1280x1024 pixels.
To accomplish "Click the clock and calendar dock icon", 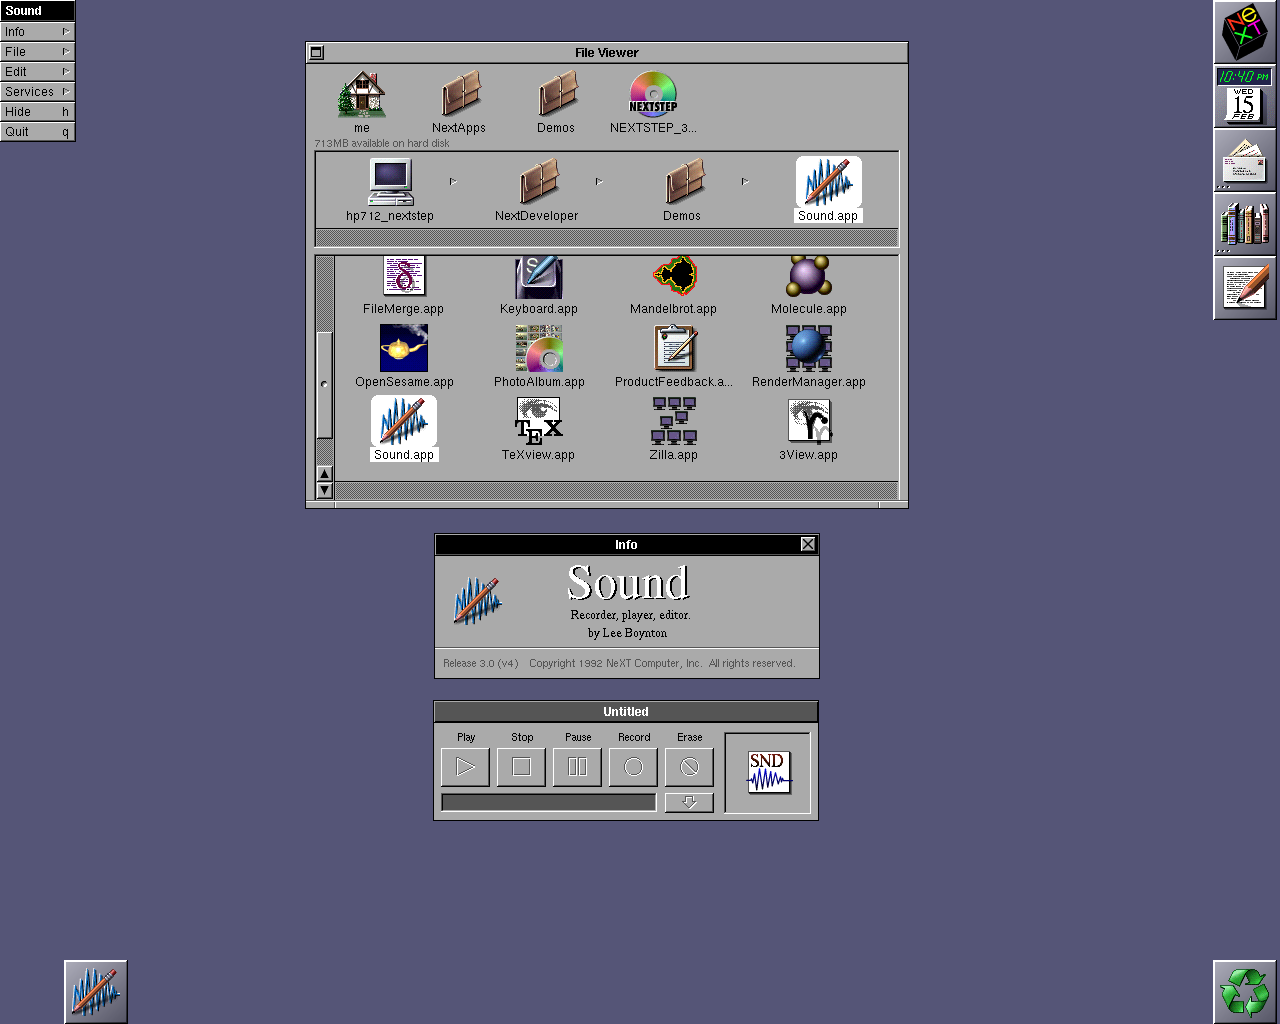I will point(1245,96).
